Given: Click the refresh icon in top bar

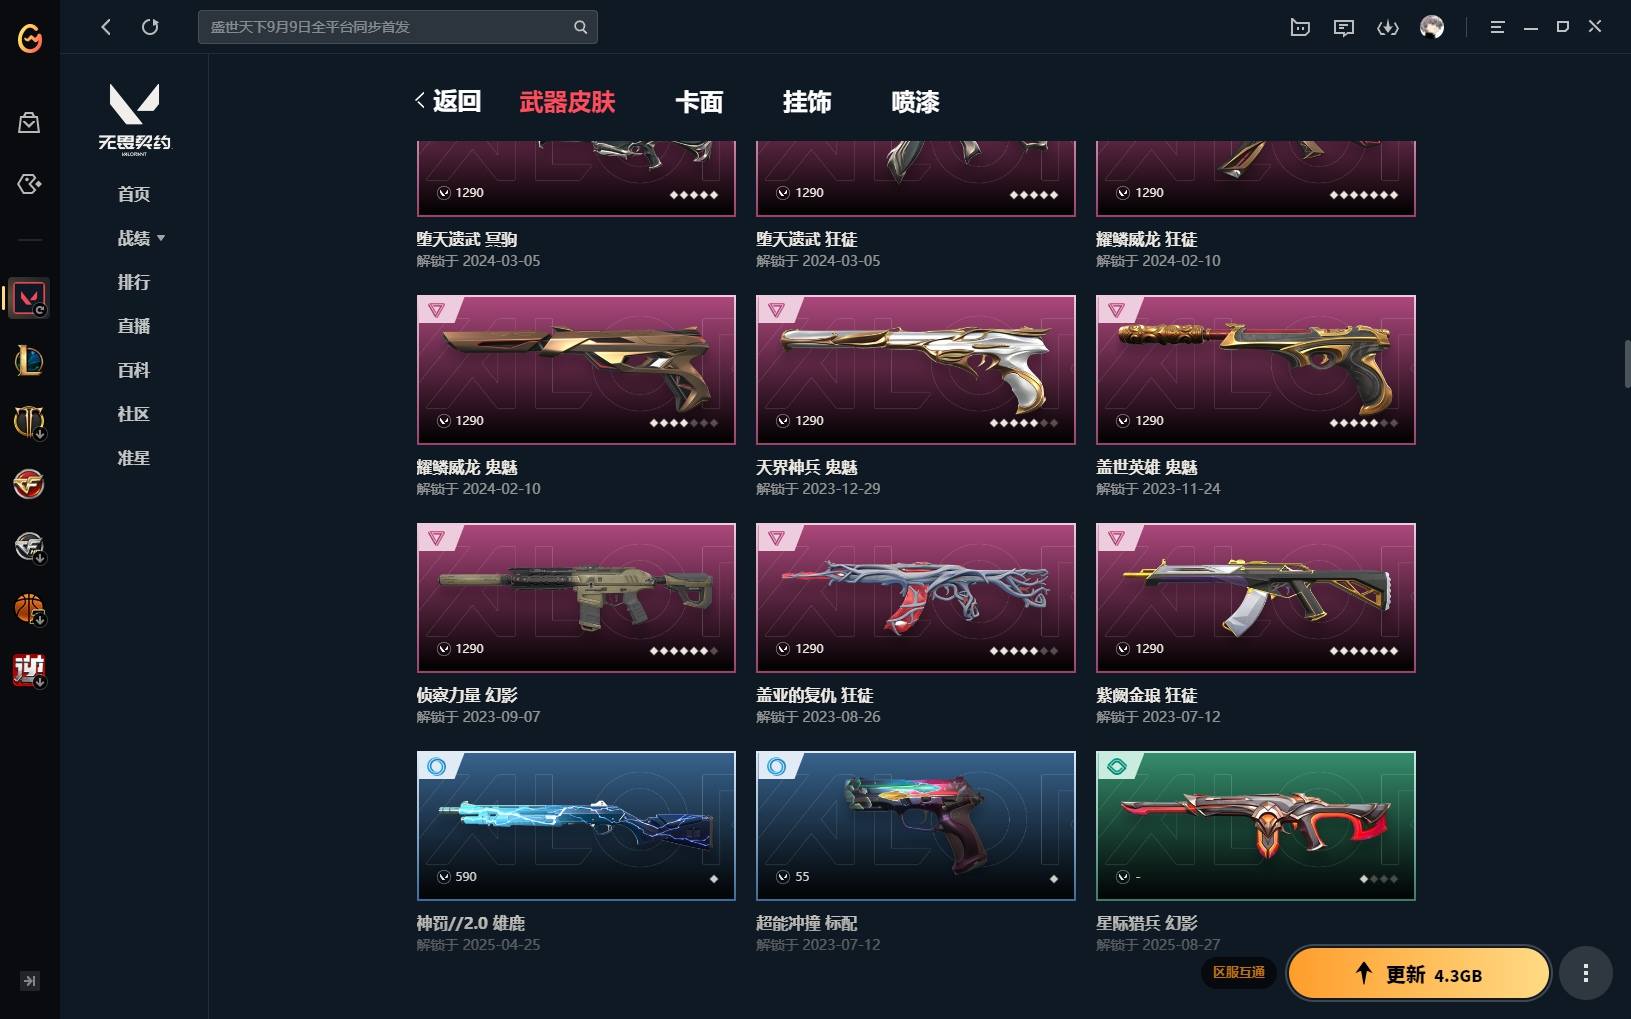Looking at the screenshot, I should tap(150, 27).
